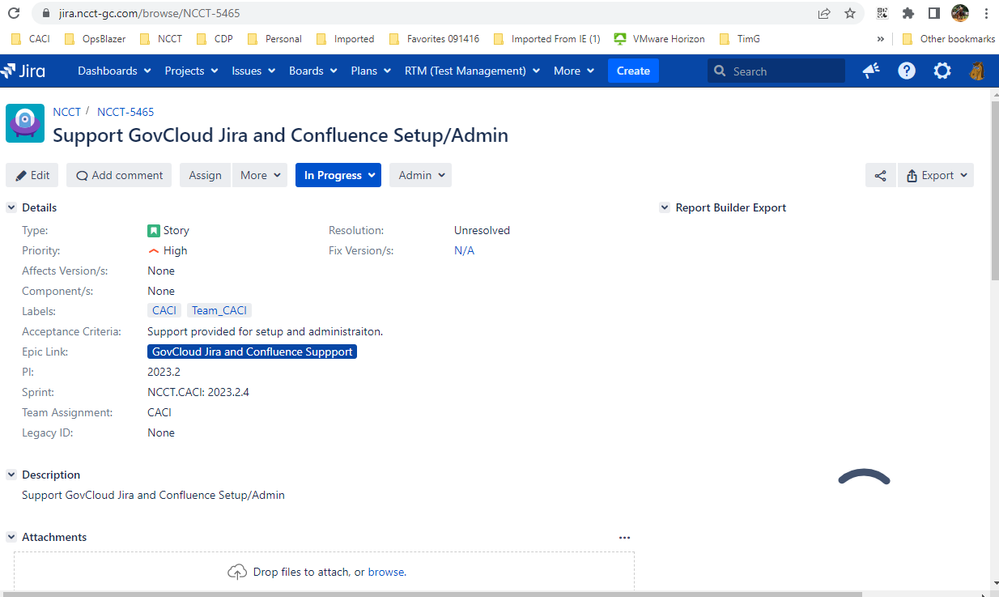
Task: Bookmark this page with the star icon
Action: pos(850,13)
